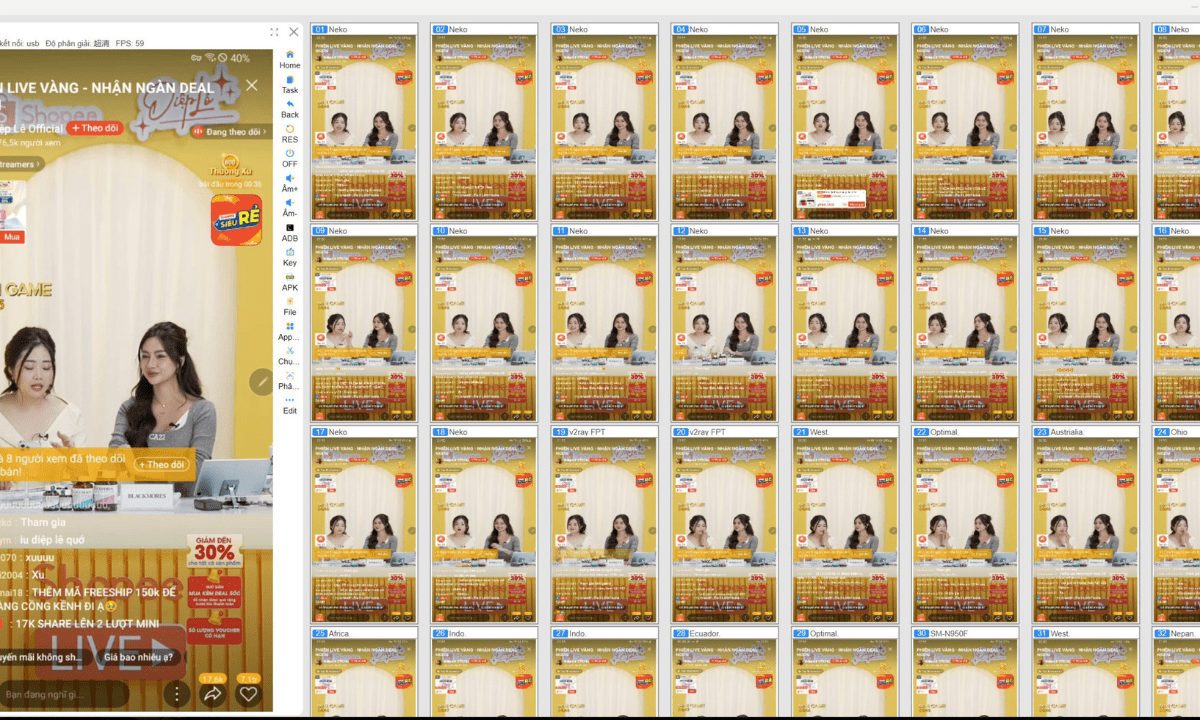Raise volume with the Âm+ icon
Screen dimensions: 1200x720
click(290, 182)
